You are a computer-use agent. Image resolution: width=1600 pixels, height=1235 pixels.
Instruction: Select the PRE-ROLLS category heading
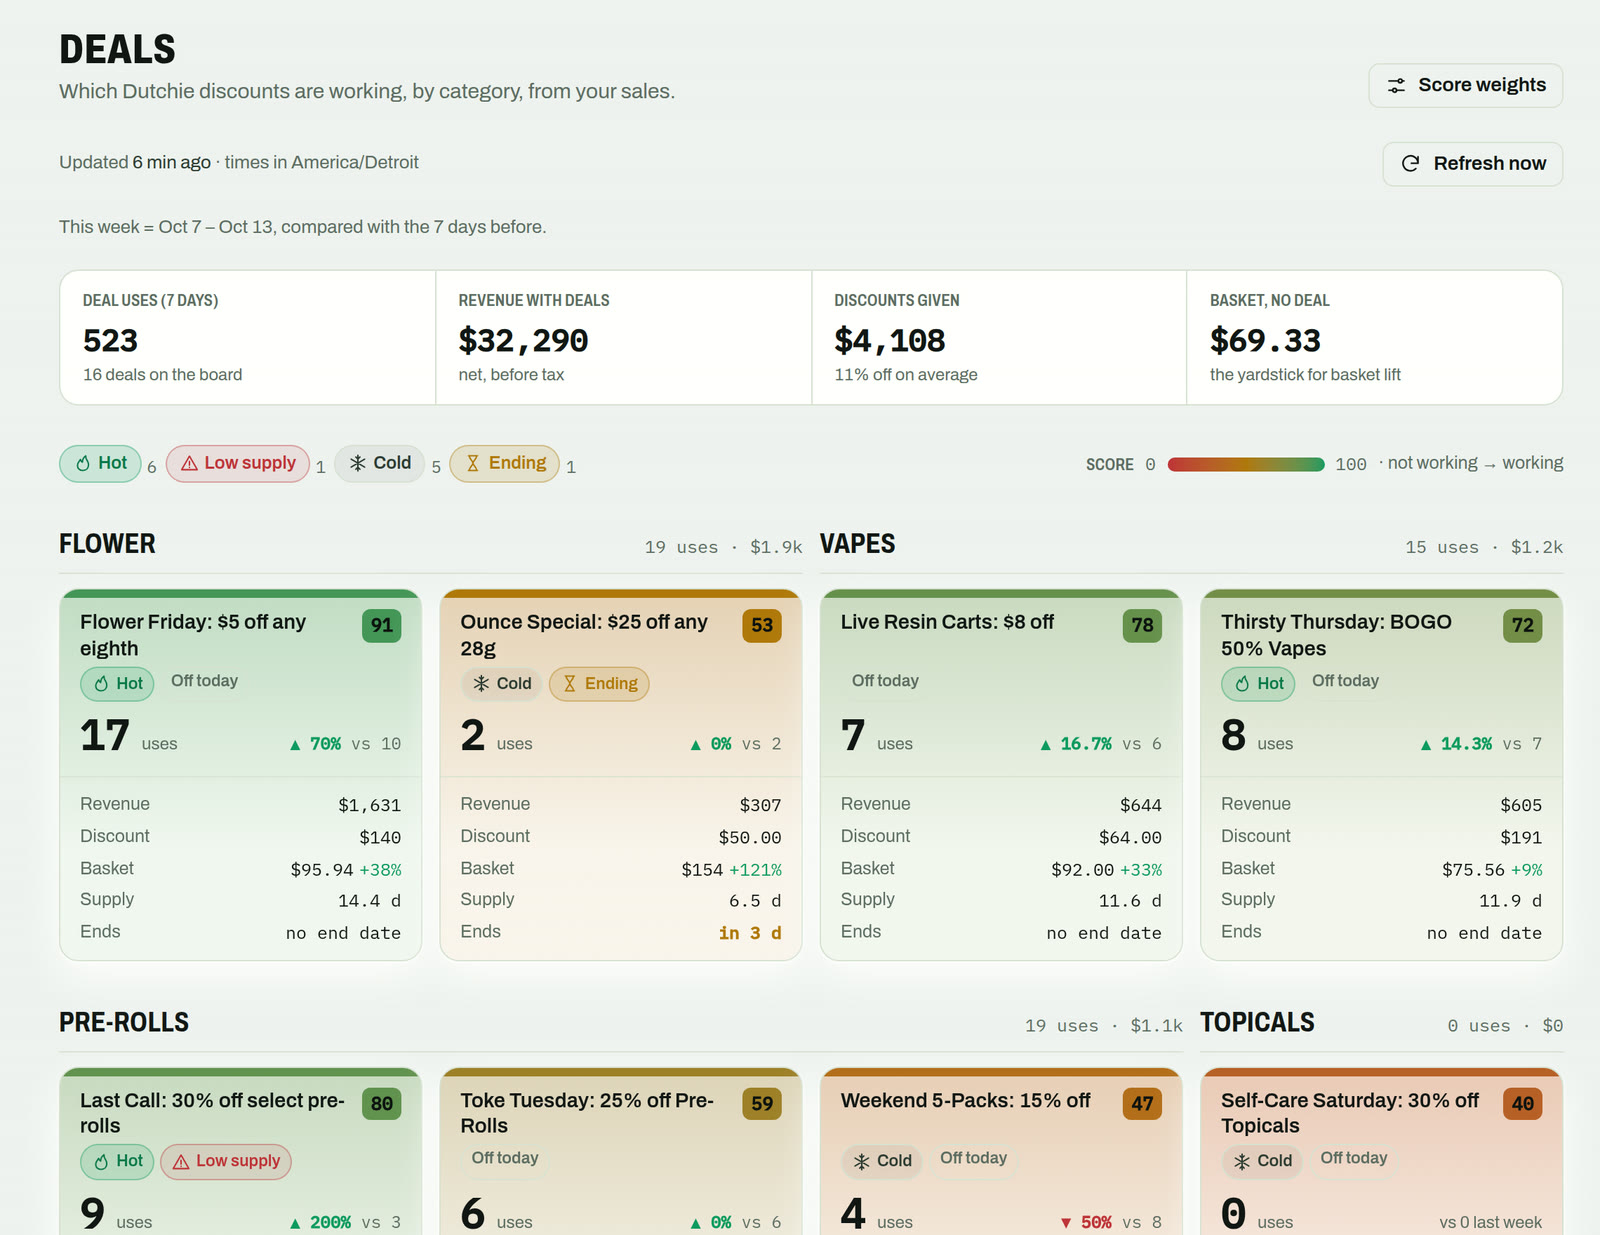[124, 1022]
